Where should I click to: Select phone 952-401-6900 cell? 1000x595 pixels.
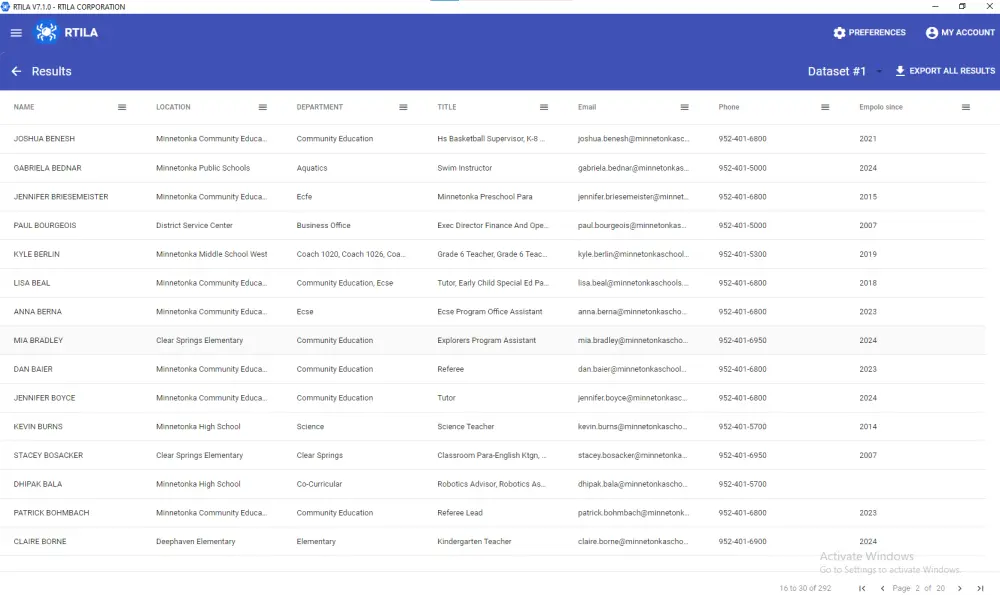tap(742, 541)
